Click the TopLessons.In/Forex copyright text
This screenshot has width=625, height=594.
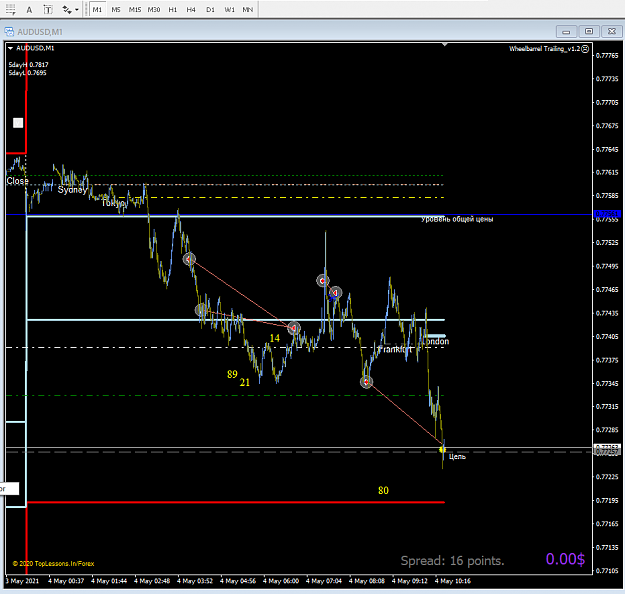pos(53,563)
